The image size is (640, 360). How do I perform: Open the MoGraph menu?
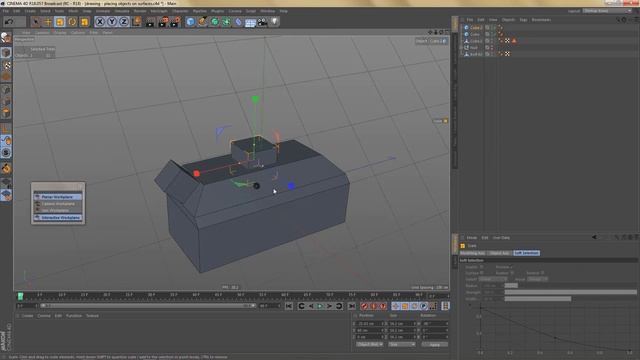pos(159,11)
